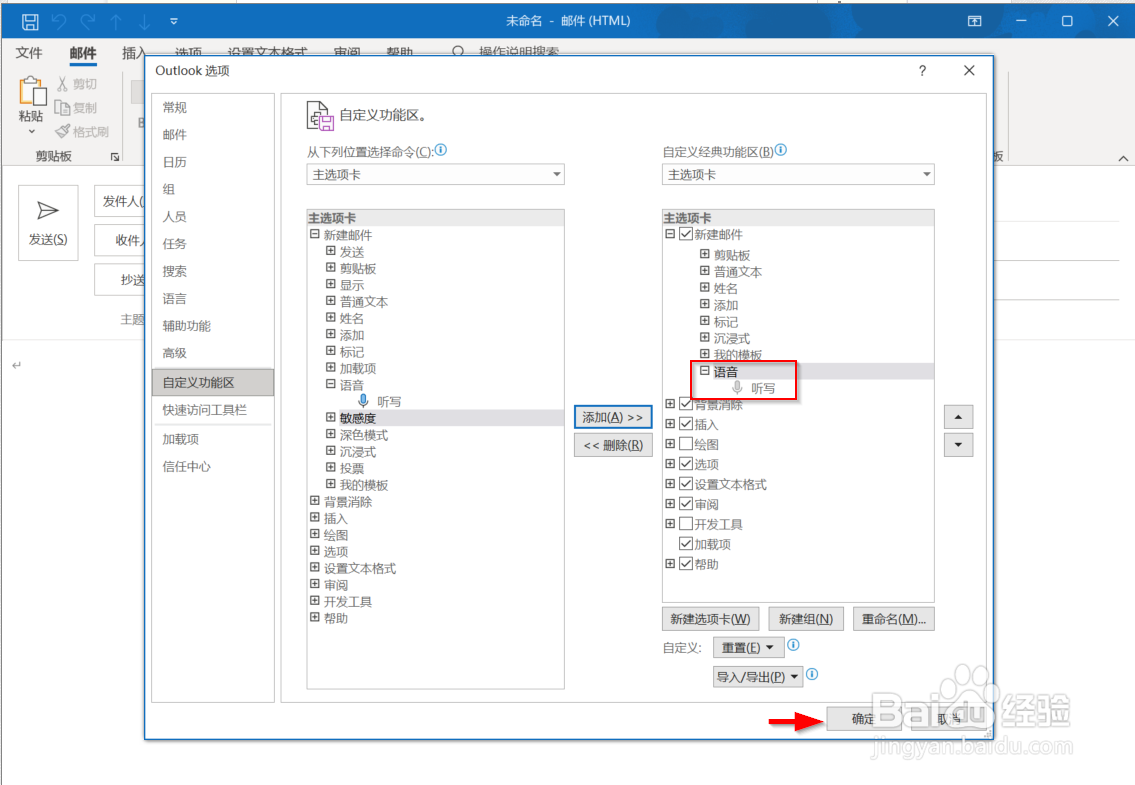
Task: Expand the 敏感度 node in left tree
Action: (331, 417)
